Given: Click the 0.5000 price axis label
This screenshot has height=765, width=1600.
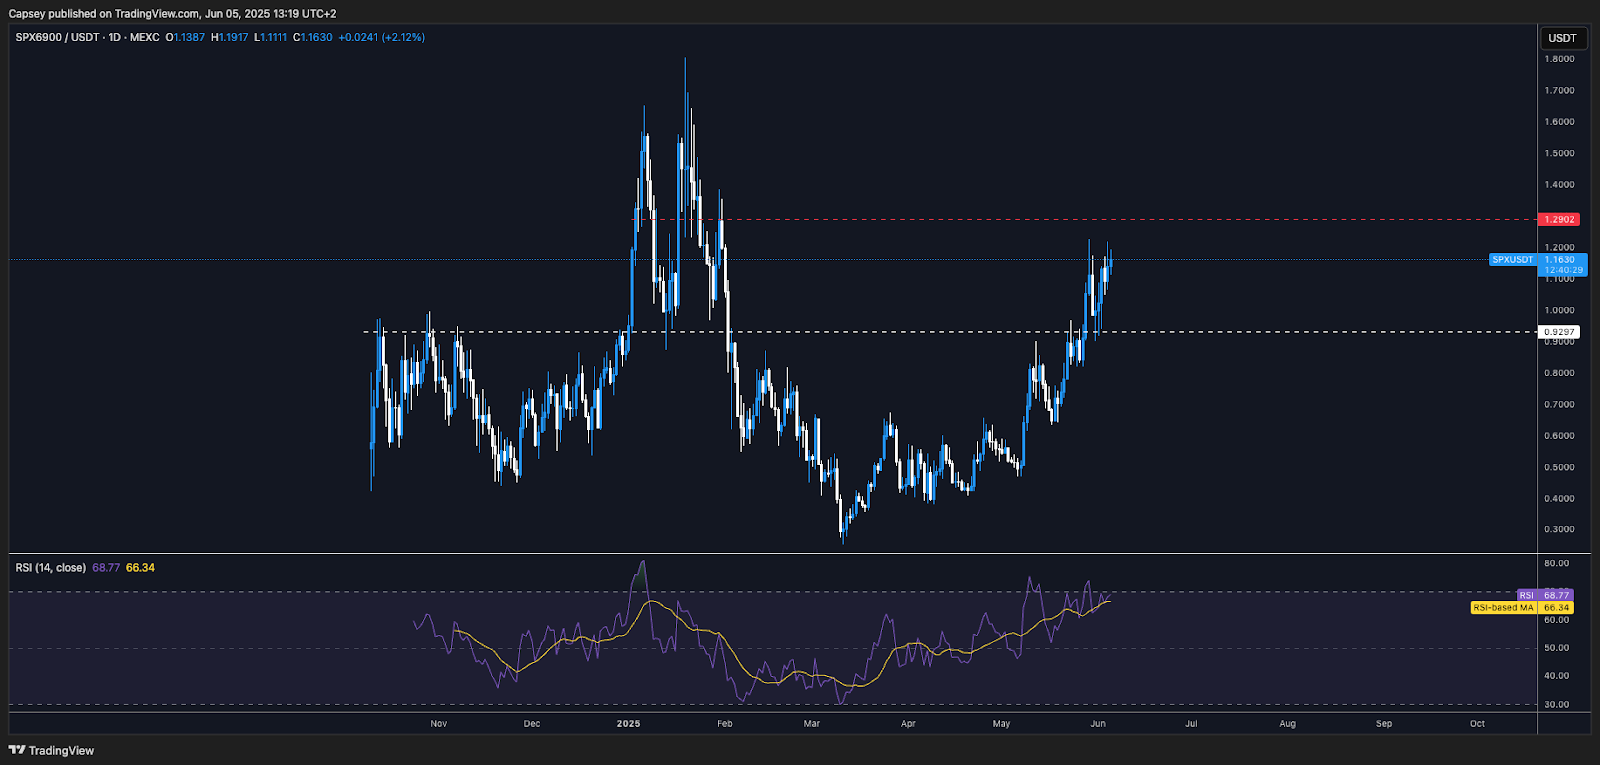Looking at the screenshot, I should click(x=1559, y=467).
